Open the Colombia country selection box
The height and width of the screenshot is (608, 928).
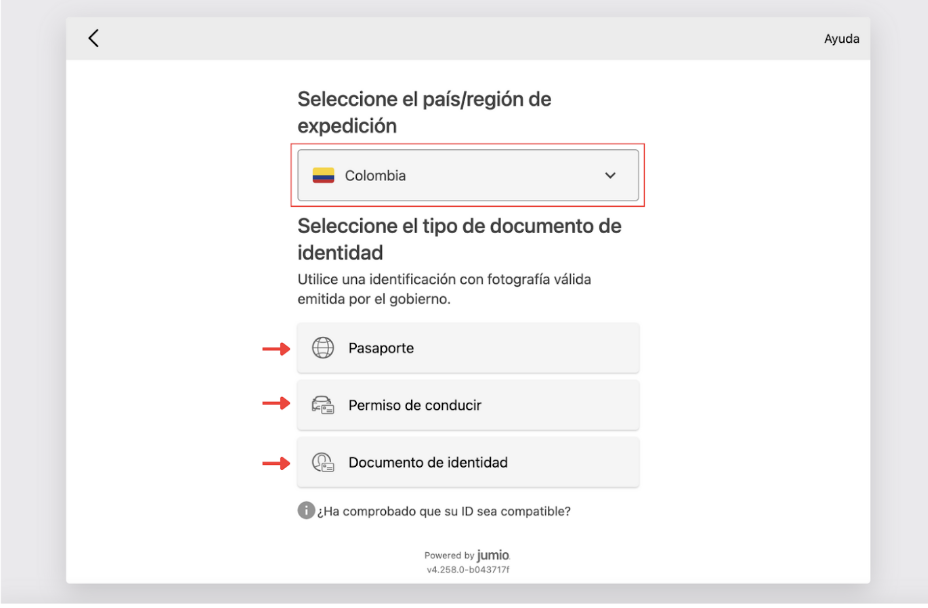[x=467, y=176]
